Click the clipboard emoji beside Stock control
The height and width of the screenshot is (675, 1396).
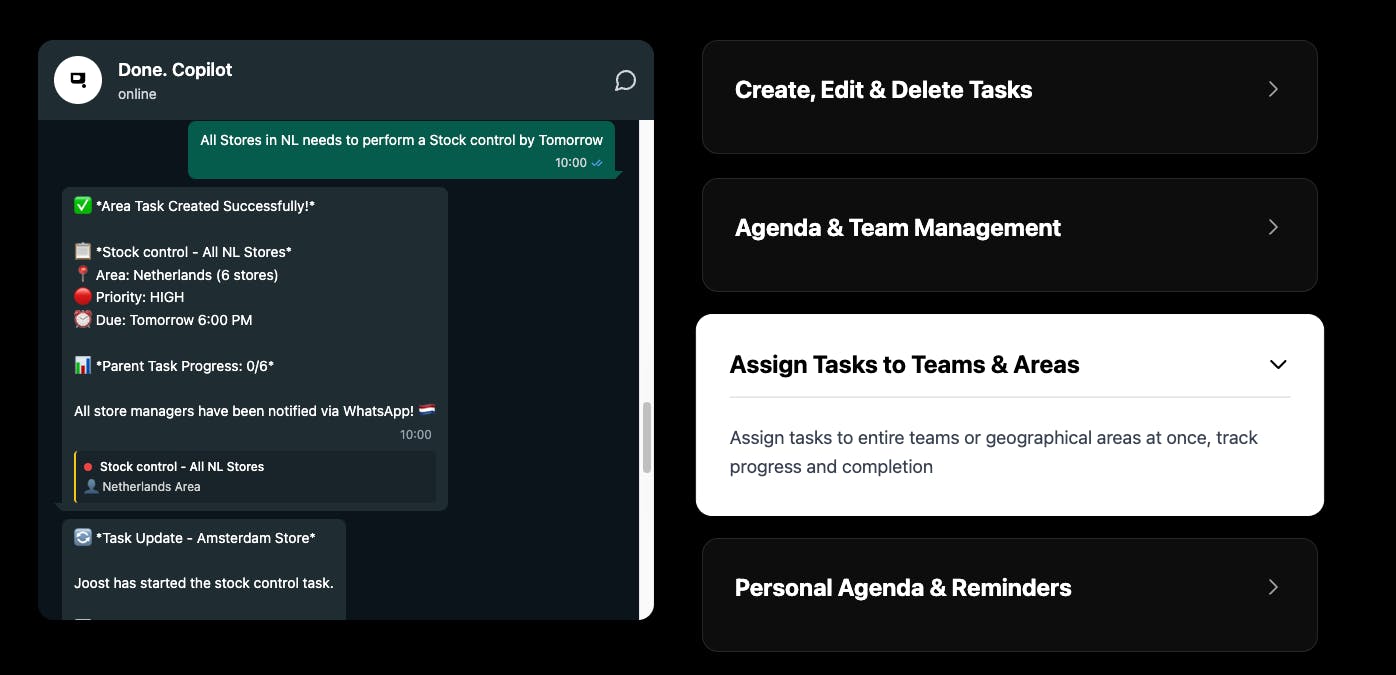tap(83, 251)
